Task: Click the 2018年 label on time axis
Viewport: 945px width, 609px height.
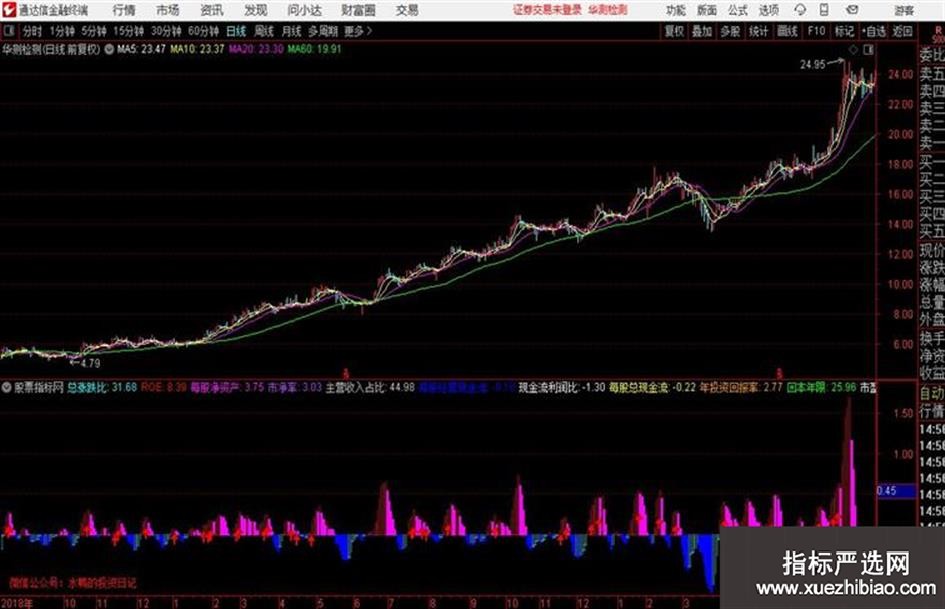Action: pos(17,603)
